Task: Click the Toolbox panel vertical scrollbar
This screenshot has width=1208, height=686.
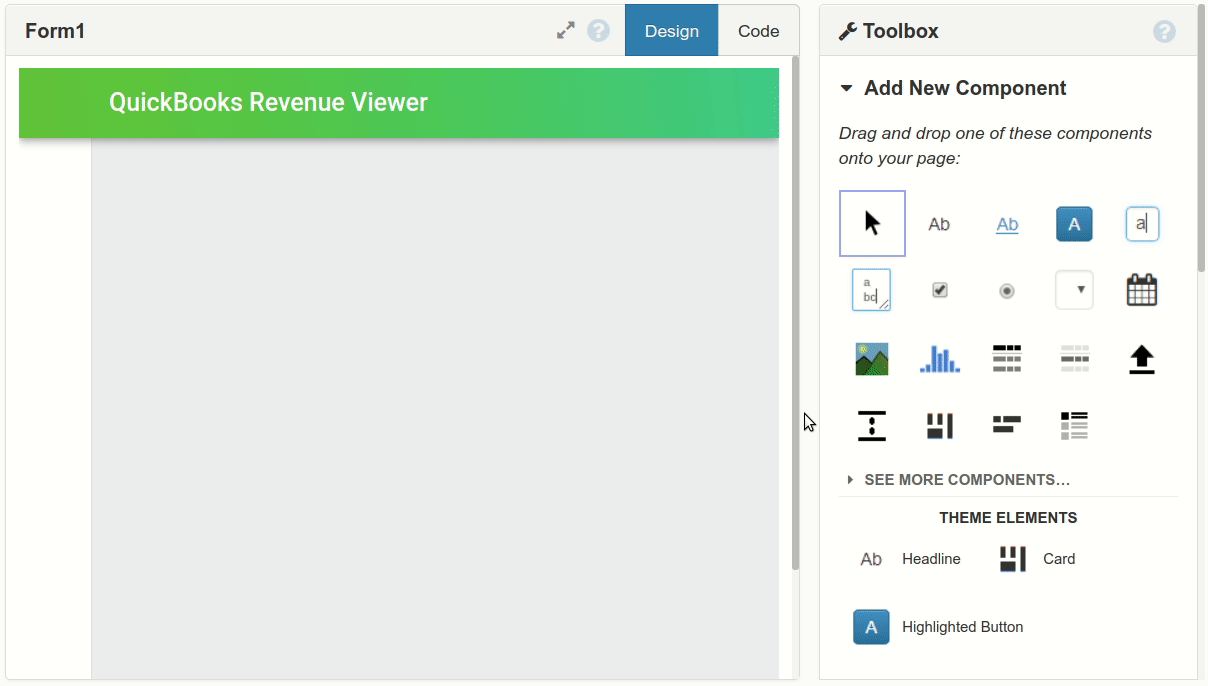Action: point(1201,140)
